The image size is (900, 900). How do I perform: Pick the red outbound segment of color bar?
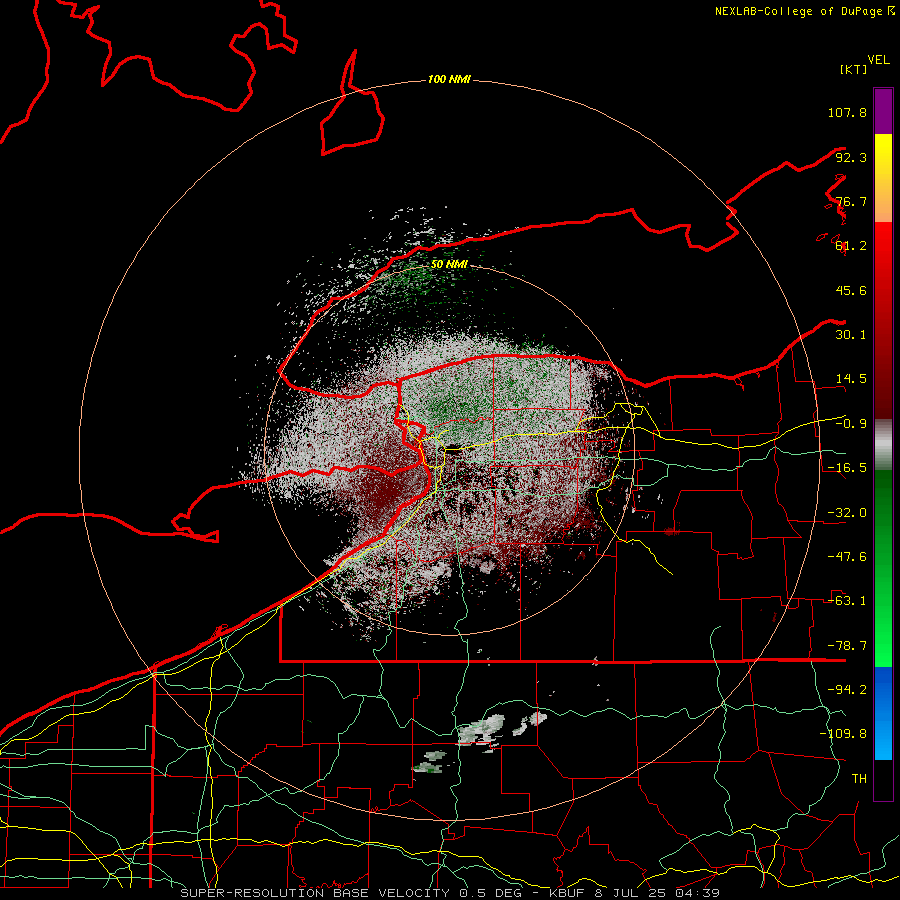(883, 320)
